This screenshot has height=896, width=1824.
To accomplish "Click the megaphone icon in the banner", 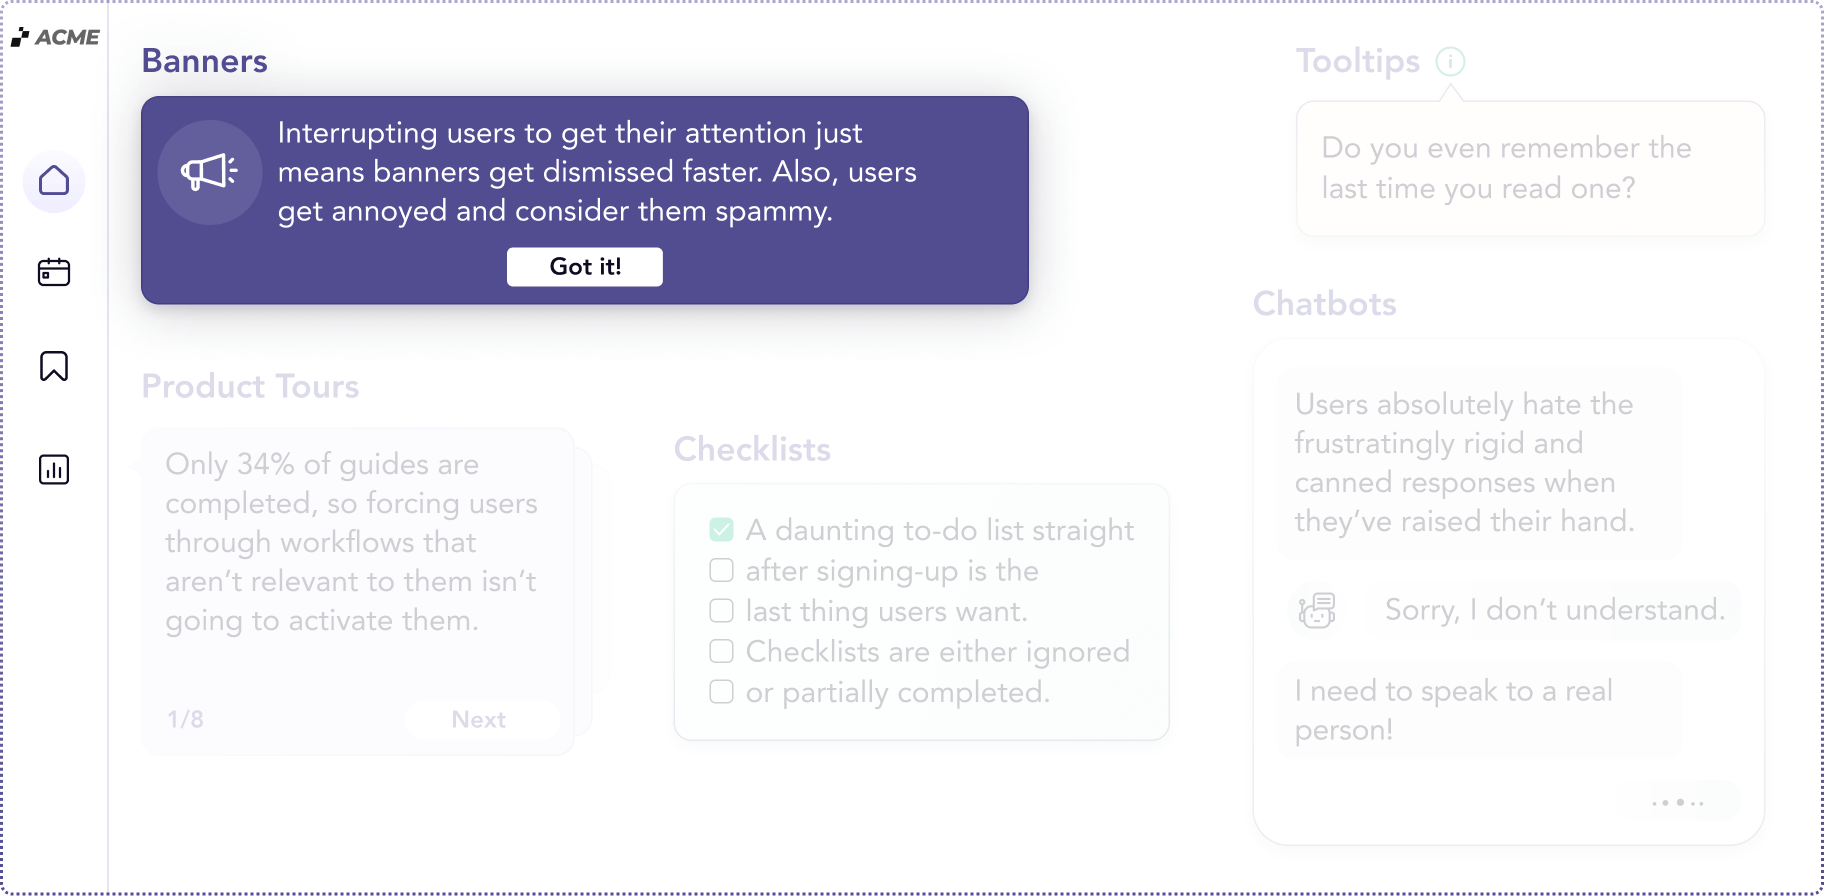I will click(210, 172).
